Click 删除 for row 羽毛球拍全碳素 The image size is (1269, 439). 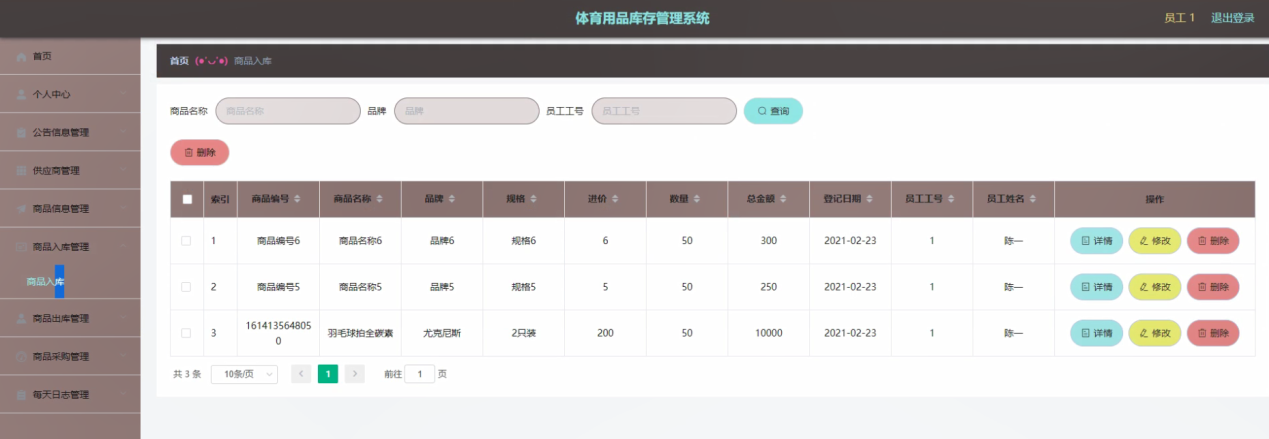click(1213, 333)
